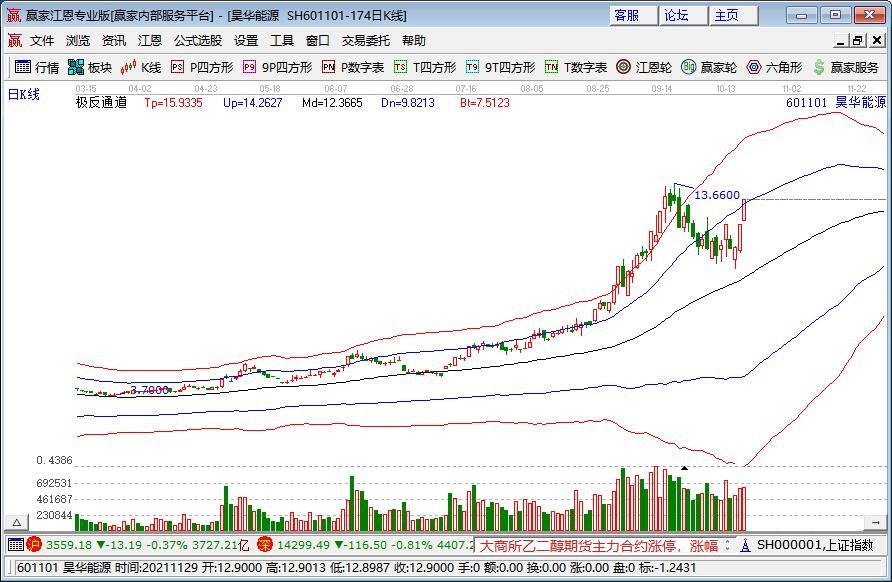Open the P四方形 tool
Screen dimensions: 892x582
[202, 67]
